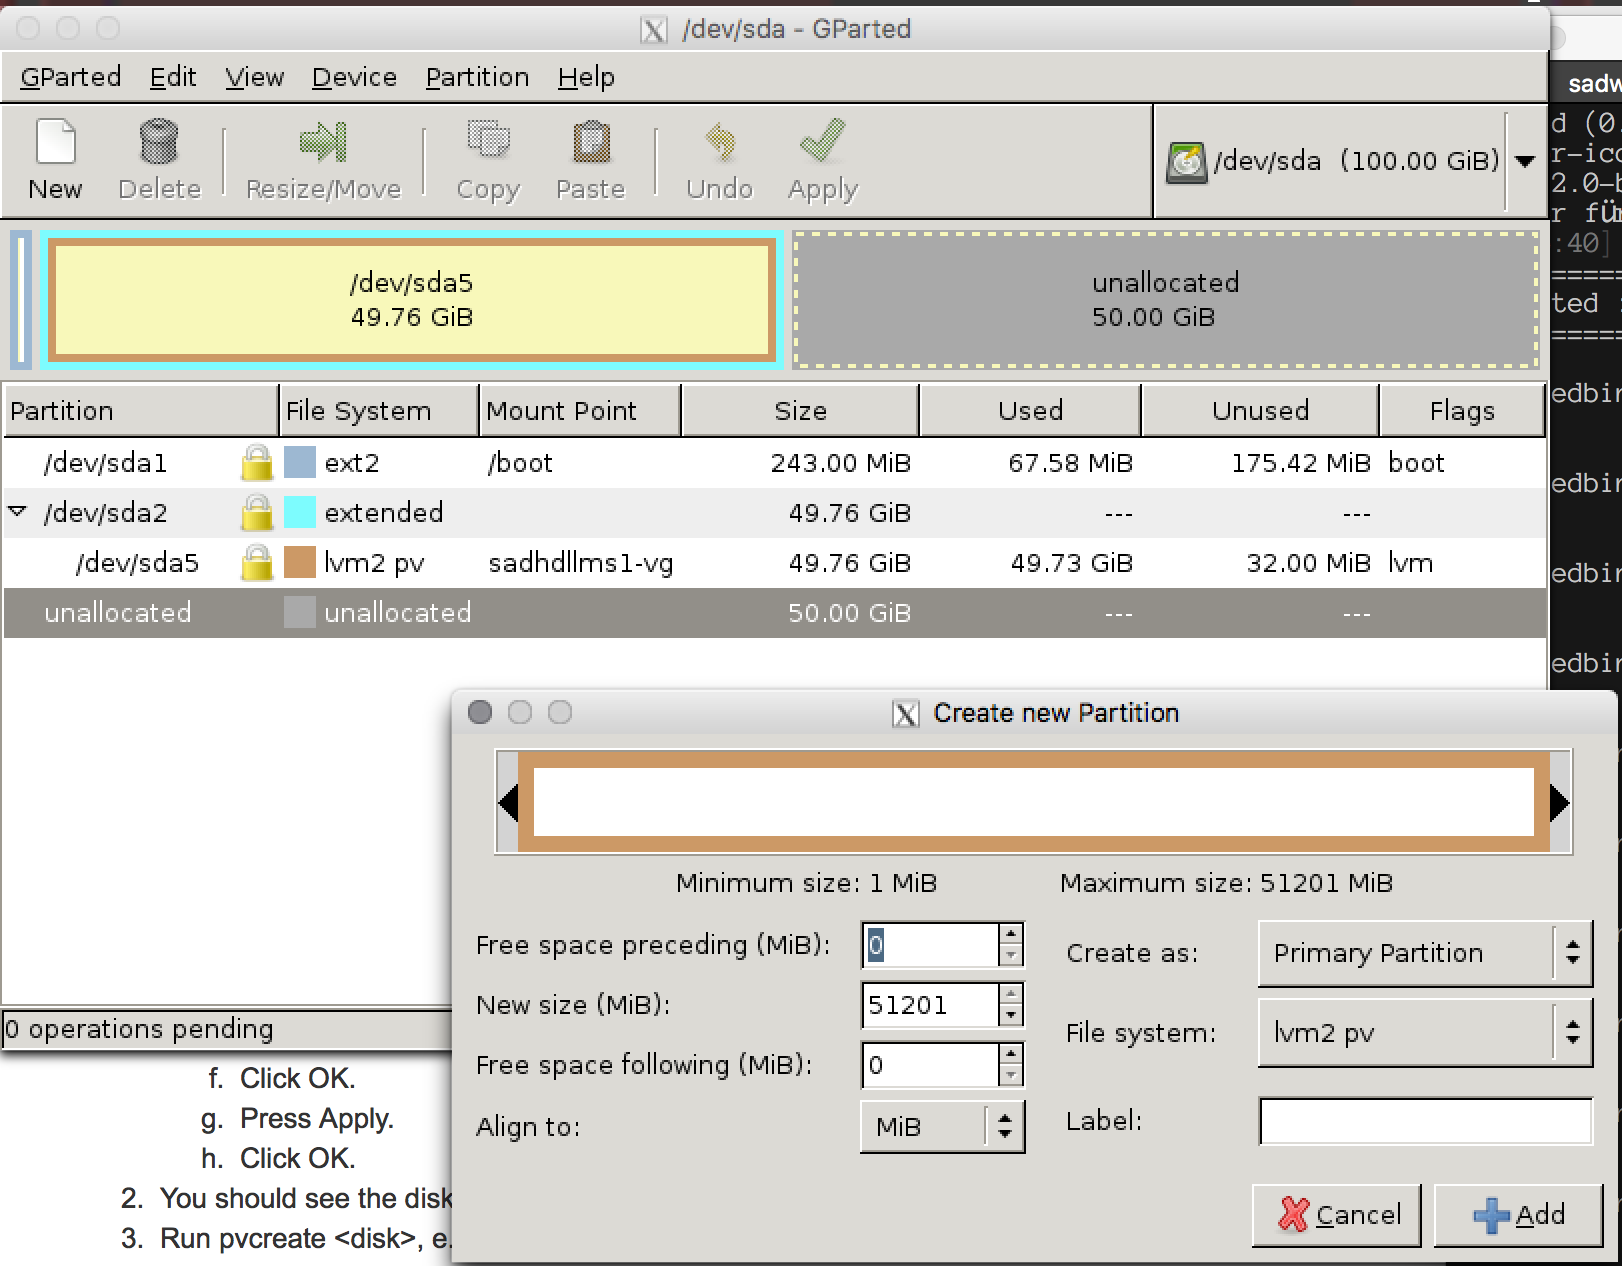This screenshot has width=1622, height=1266.
Task: Select the /dev/sda1 row in partition list
Action: [775, 463]
